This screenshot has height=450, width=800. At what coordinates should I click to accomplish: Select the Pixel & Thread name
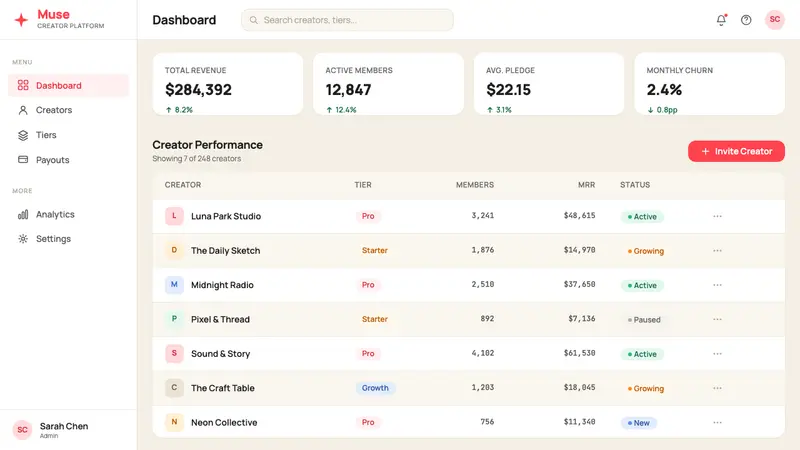(220, 319)
